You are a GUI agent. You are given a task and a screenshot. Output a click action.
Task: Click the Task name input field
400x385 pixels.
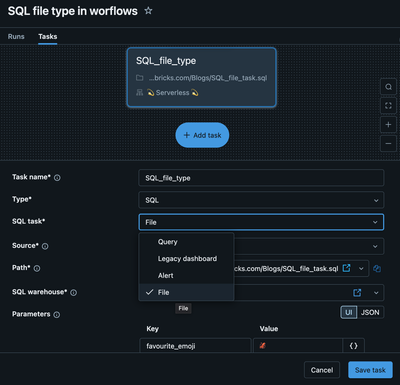261,178
